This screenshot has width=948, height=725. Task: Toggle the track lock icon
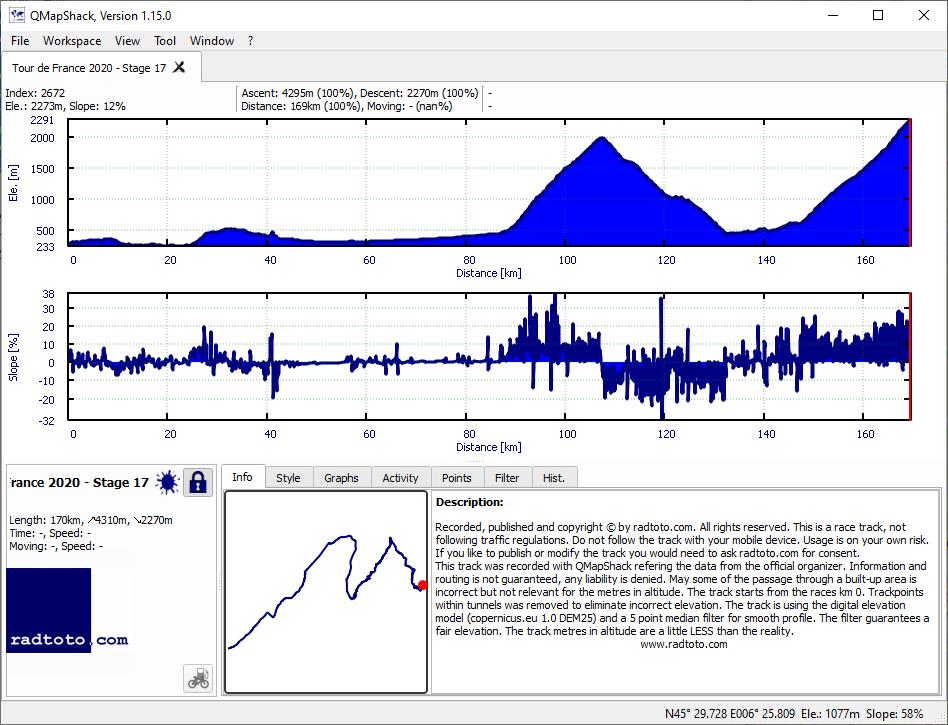[x=198, y=483]
